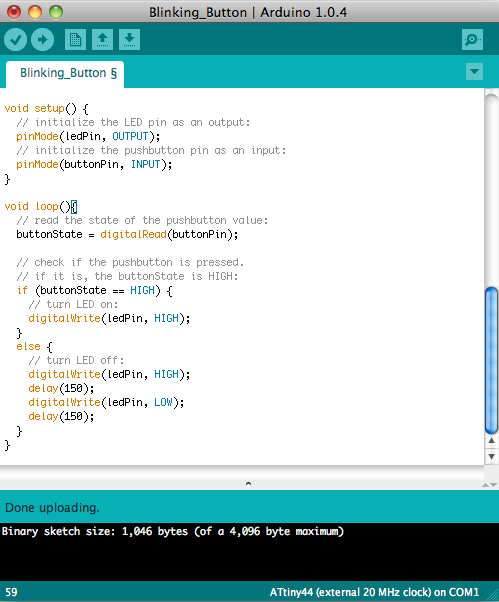This screenshot has height=602, width=499.
Task: Click the '// turn LED on:' comment
Action: (73, 304)
